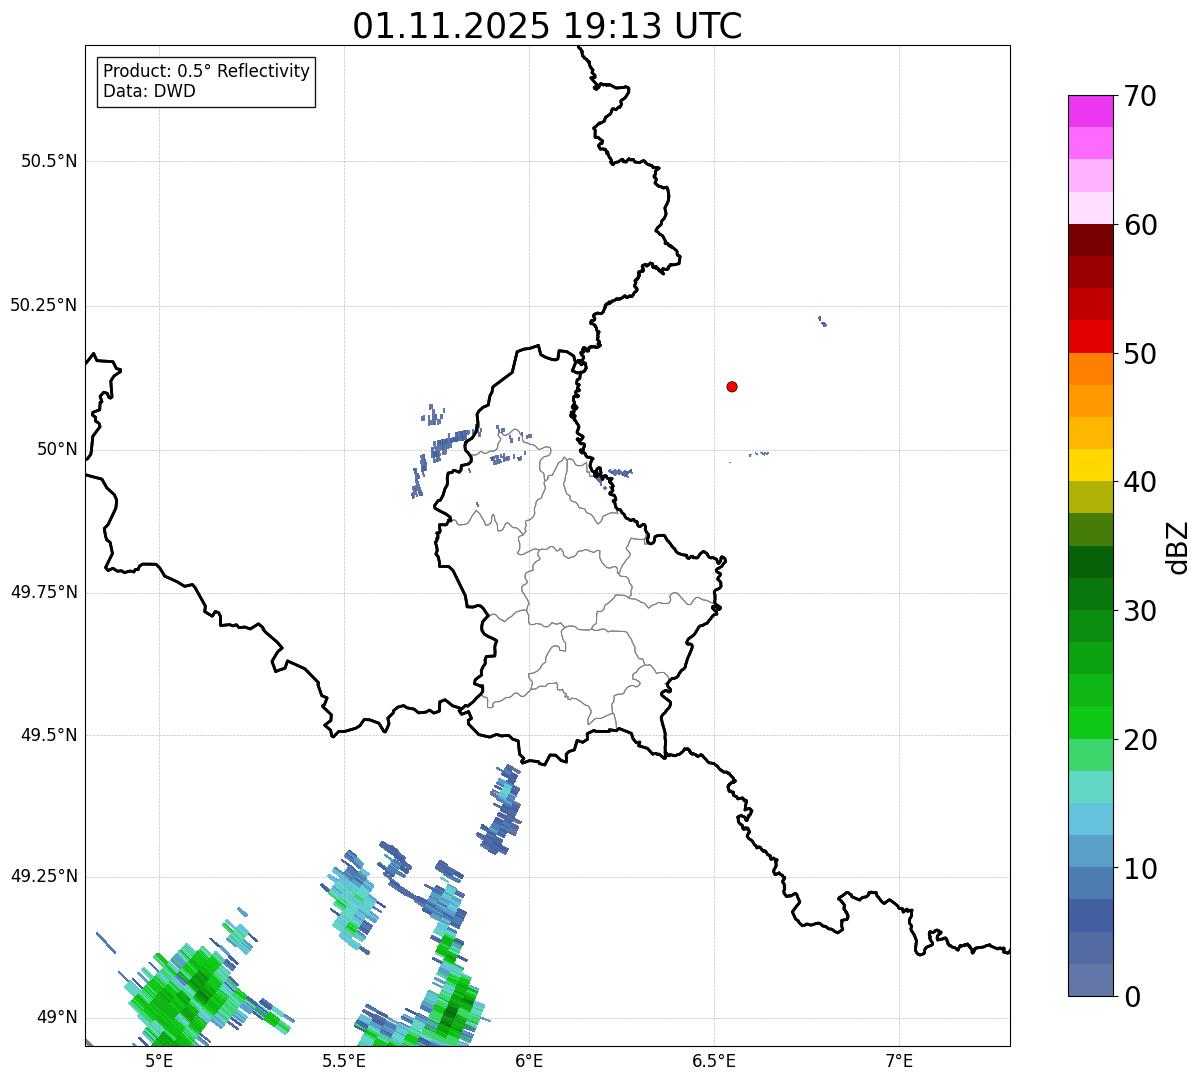Click the 50.5°N latitude label
1202x1081 pixels.
[x=49, y=161]
